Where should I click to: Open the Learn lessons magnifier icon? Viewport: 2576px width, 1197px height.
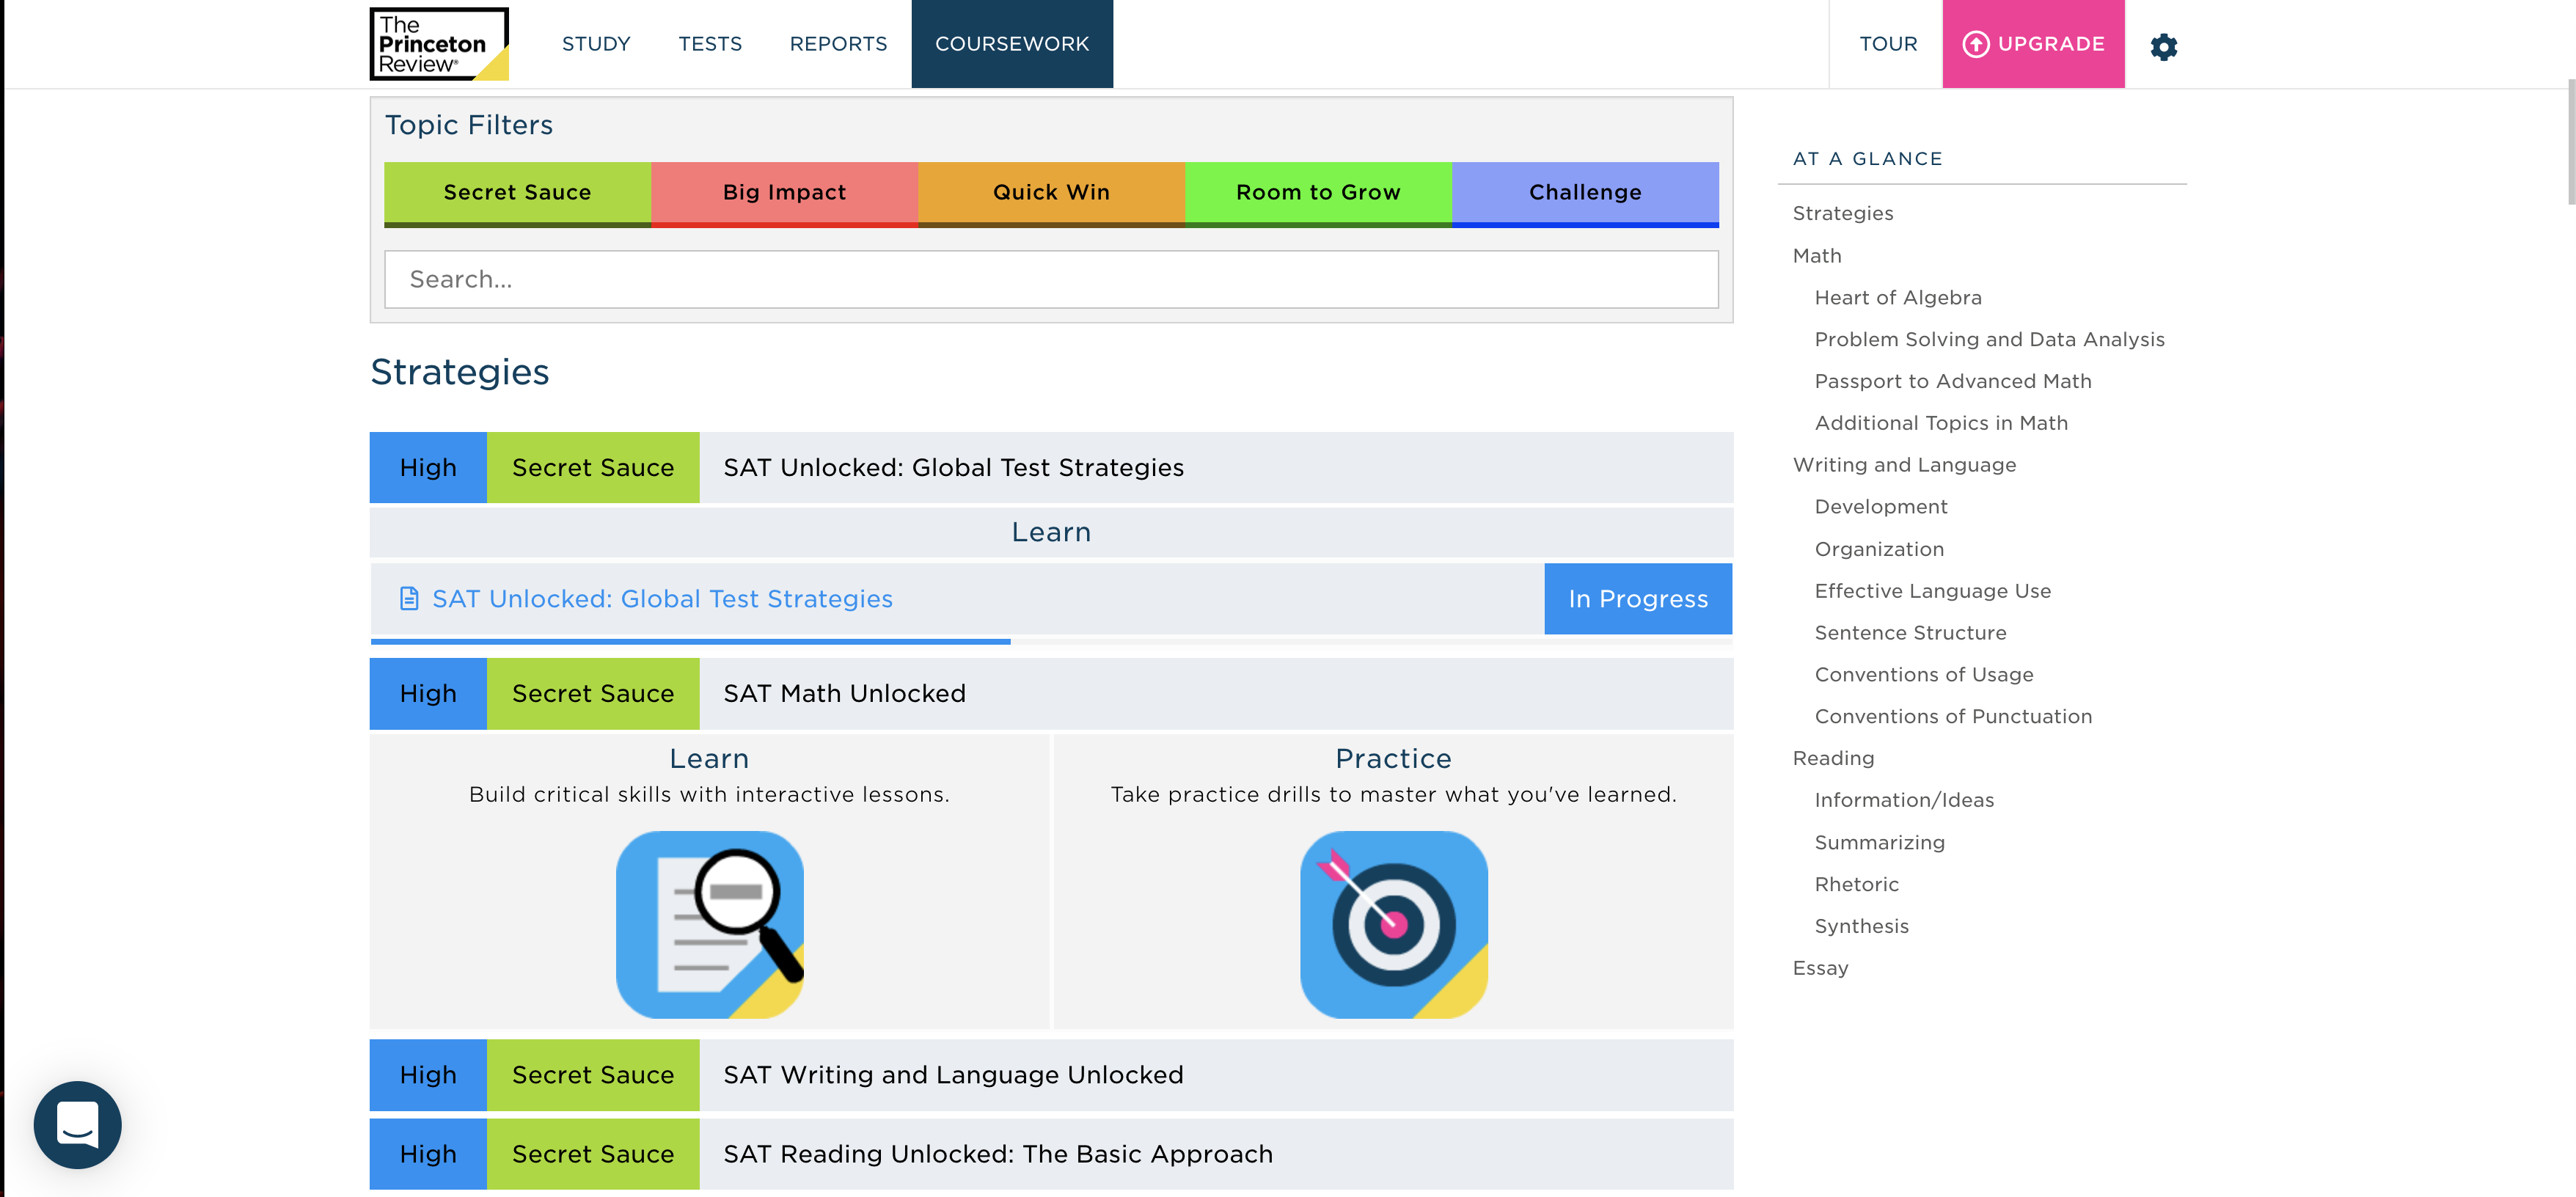(x=709, y=924)
